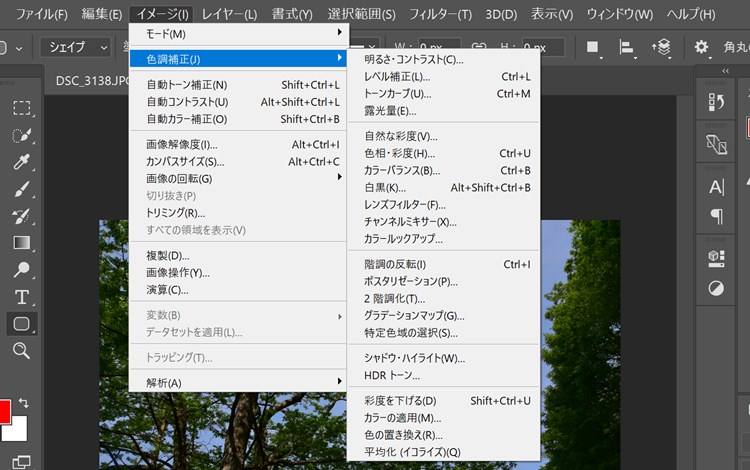Choose レベル補正 from submenu

coord(445,77)
